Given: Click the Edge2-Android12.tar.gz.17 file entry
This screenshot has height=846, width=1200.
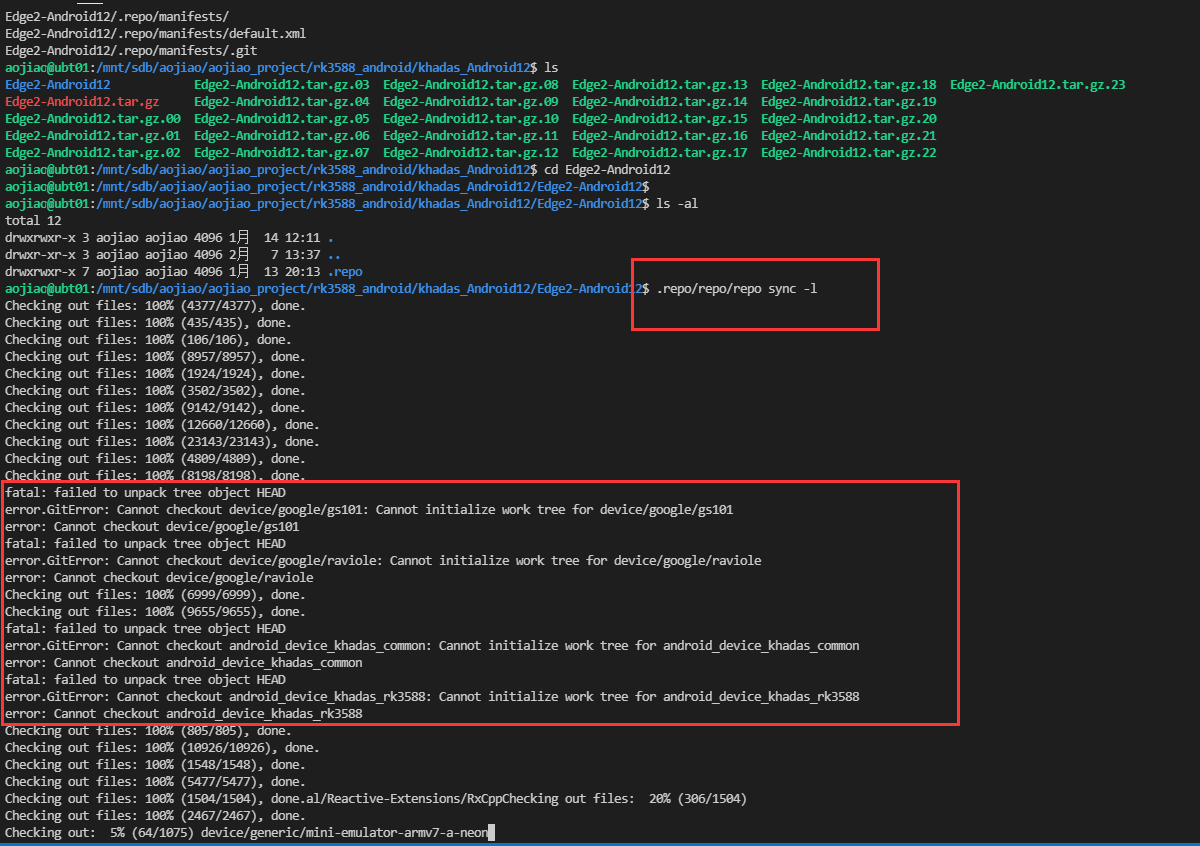Looking at the screenshot, I should click(659, 153).
